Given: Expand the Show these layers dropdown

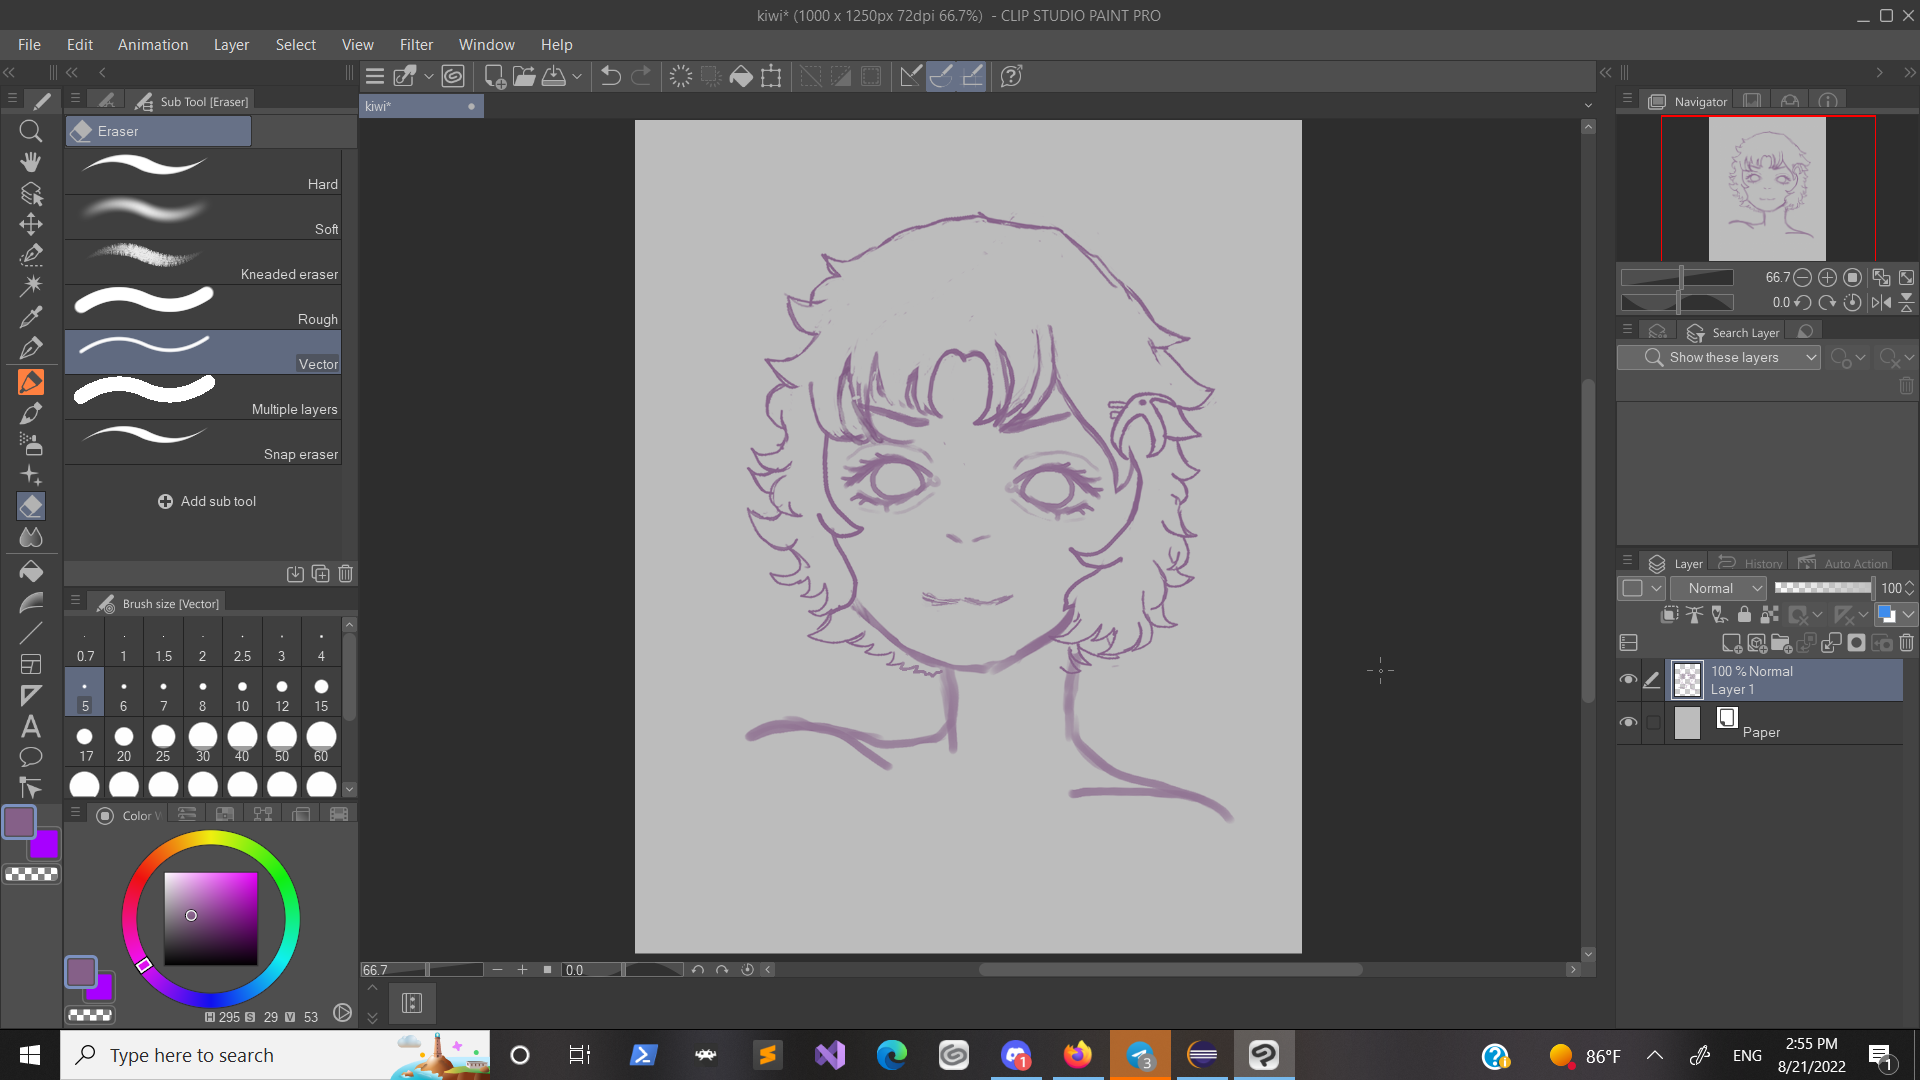Looking at the screenshot, I should [x=1718, y=357].
